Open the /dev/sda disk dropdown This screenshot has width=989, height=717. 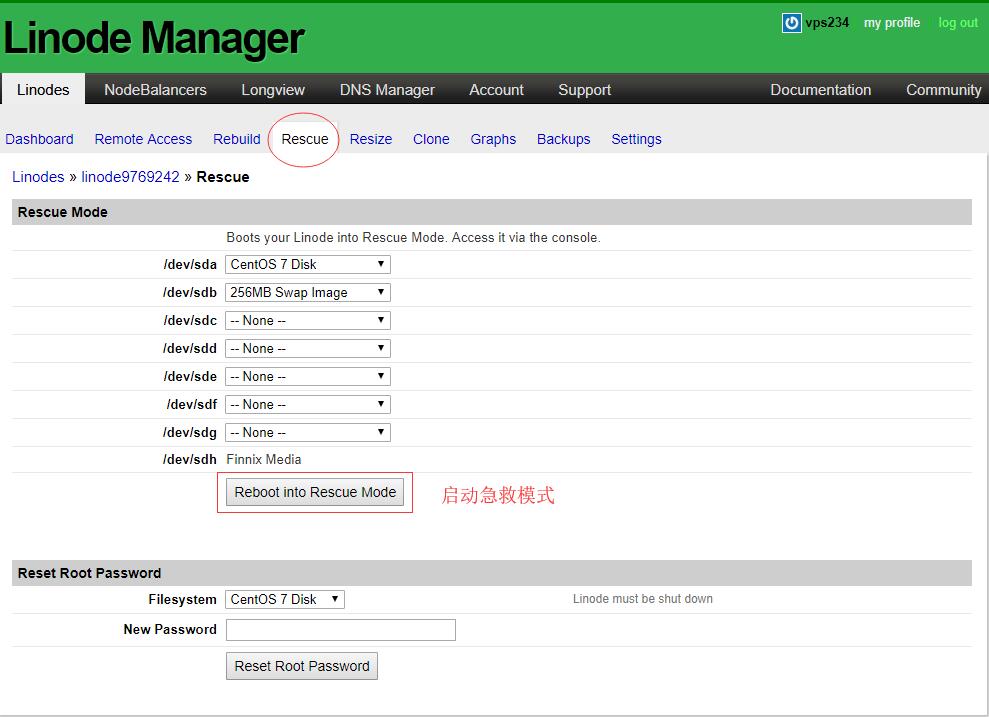click(x=307, y=264)
